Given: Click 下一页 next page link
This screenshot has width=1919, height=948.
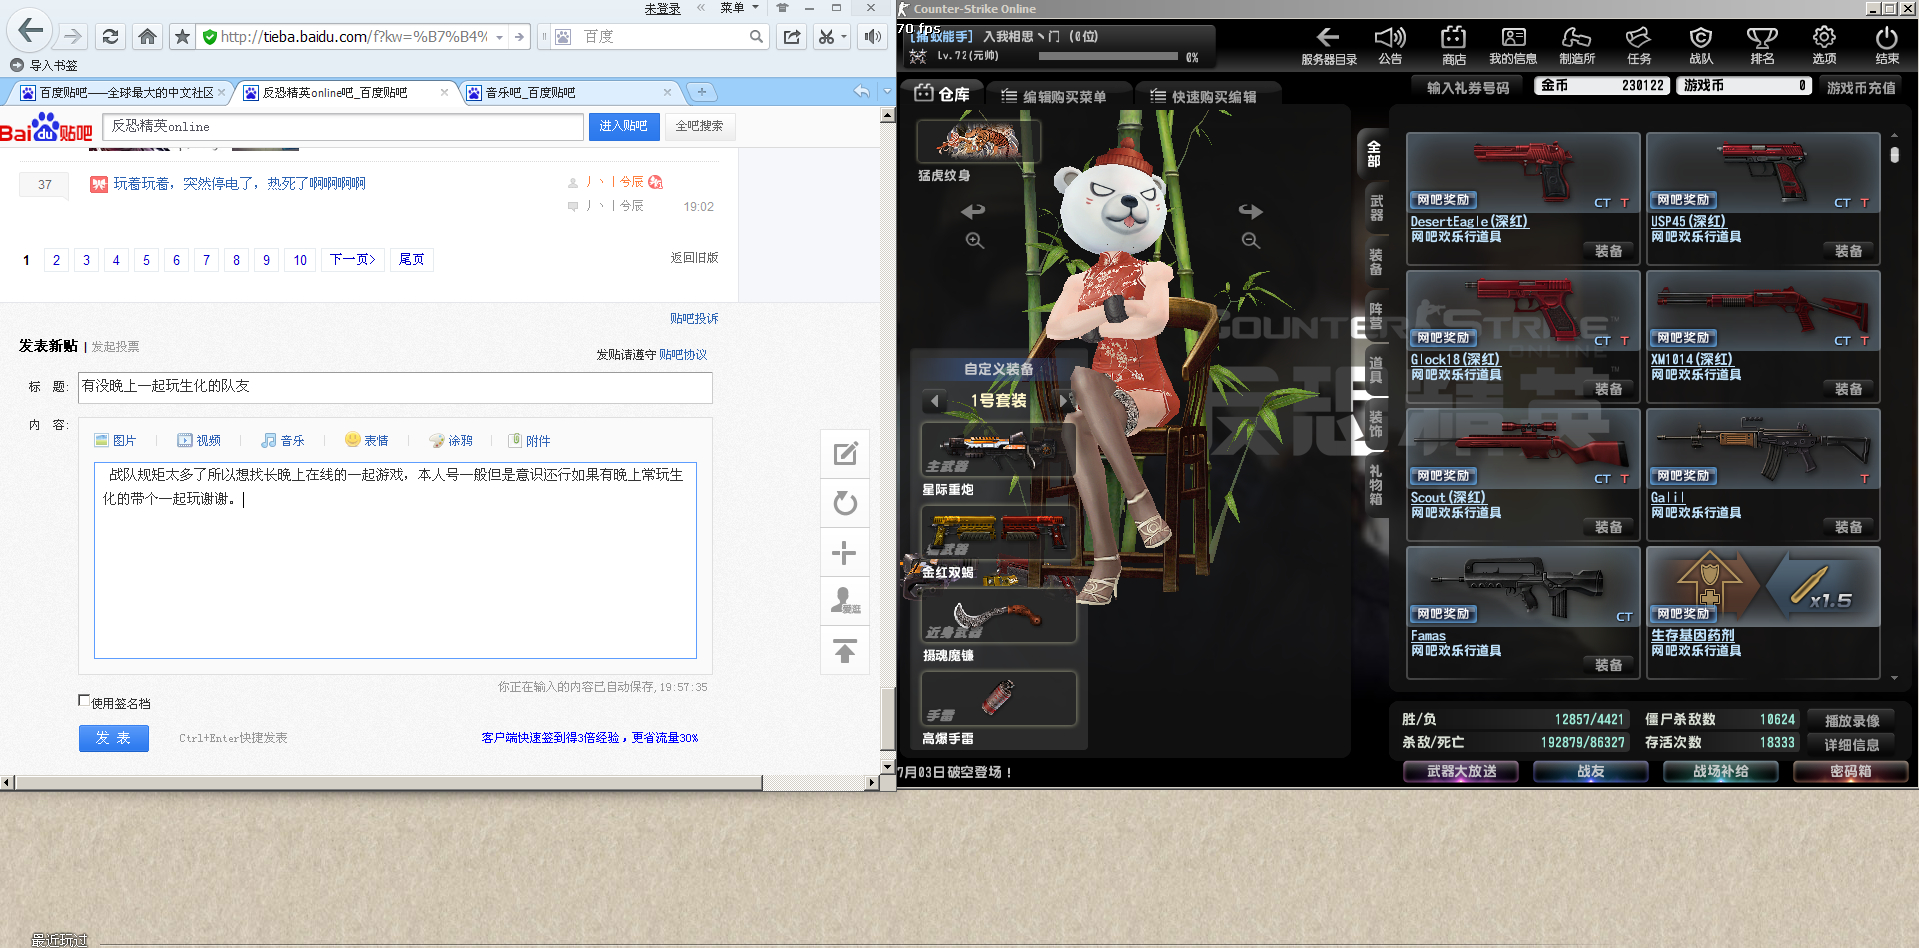Looking at the screenshot, I should 353,260.
